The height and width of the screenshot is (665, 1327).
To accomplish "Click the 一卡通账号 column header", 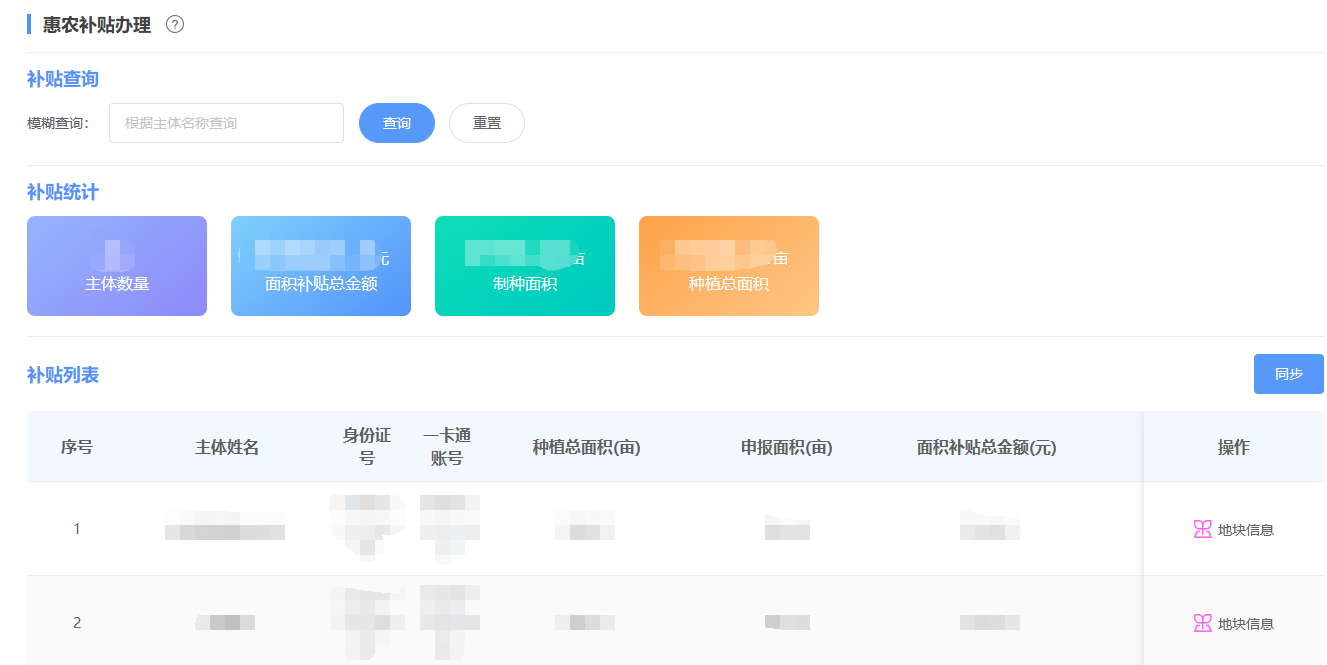I will (447, 447).
